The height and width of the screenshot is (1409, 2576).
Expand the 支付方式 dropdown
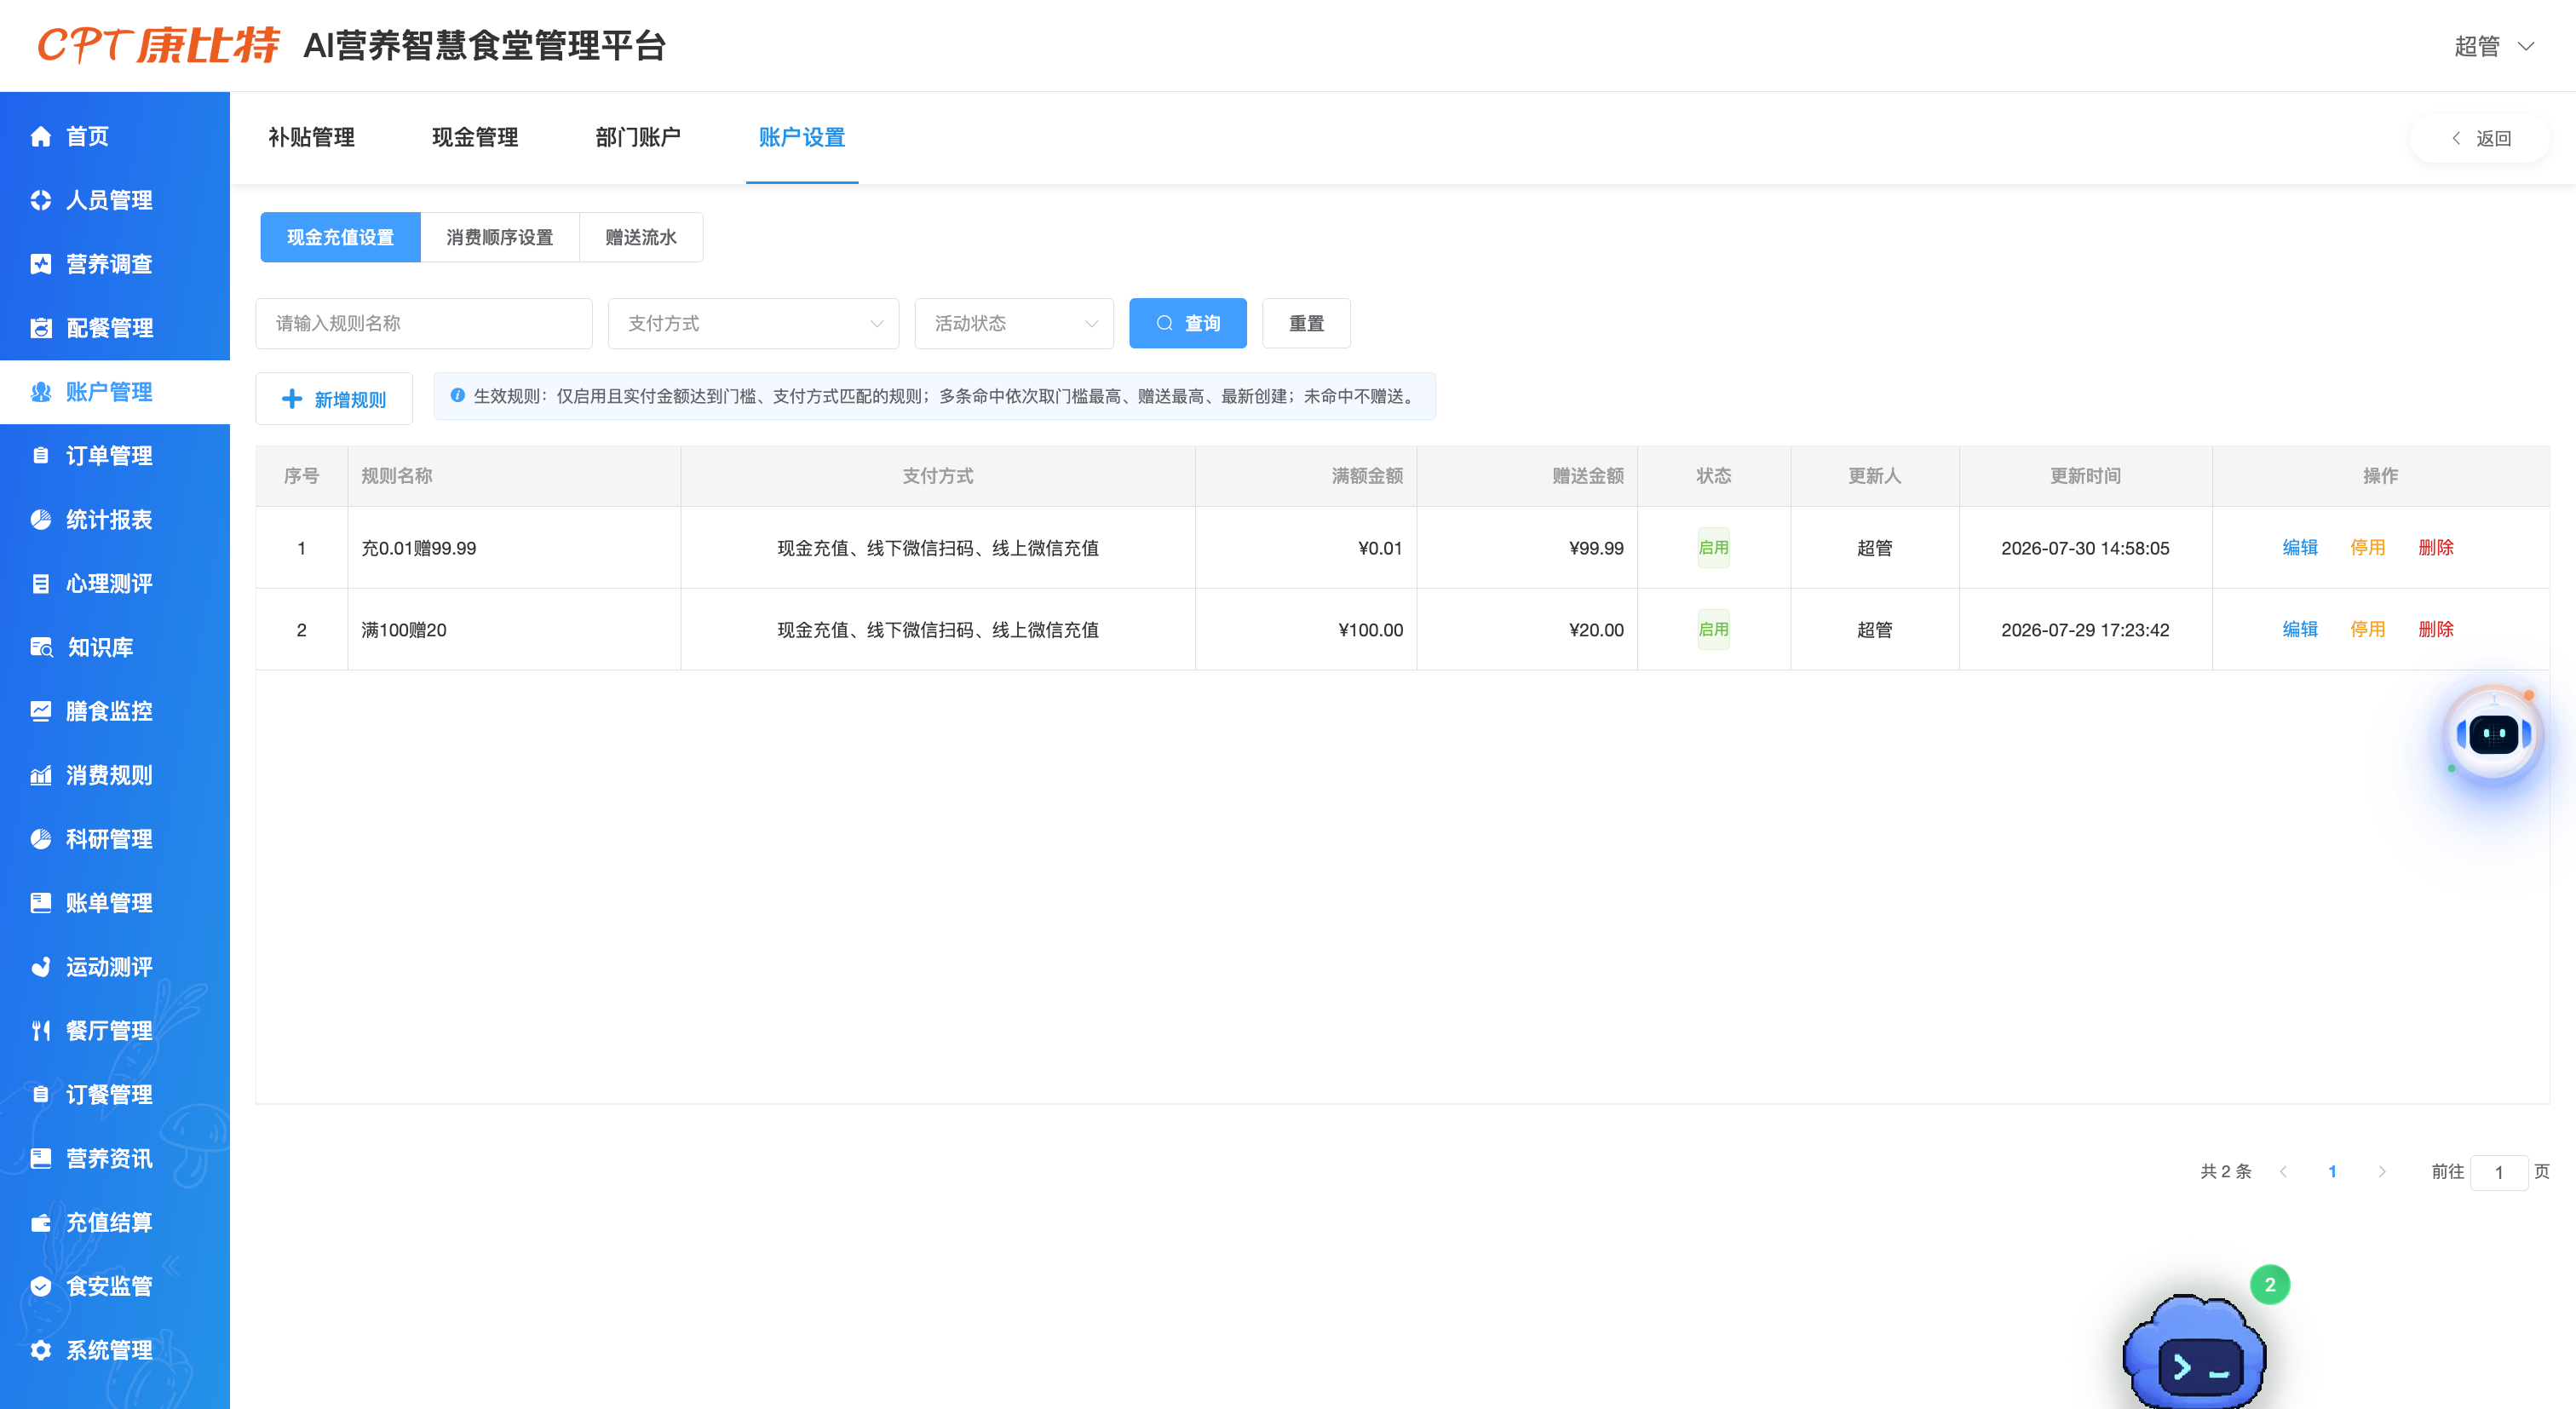[753, 323]
